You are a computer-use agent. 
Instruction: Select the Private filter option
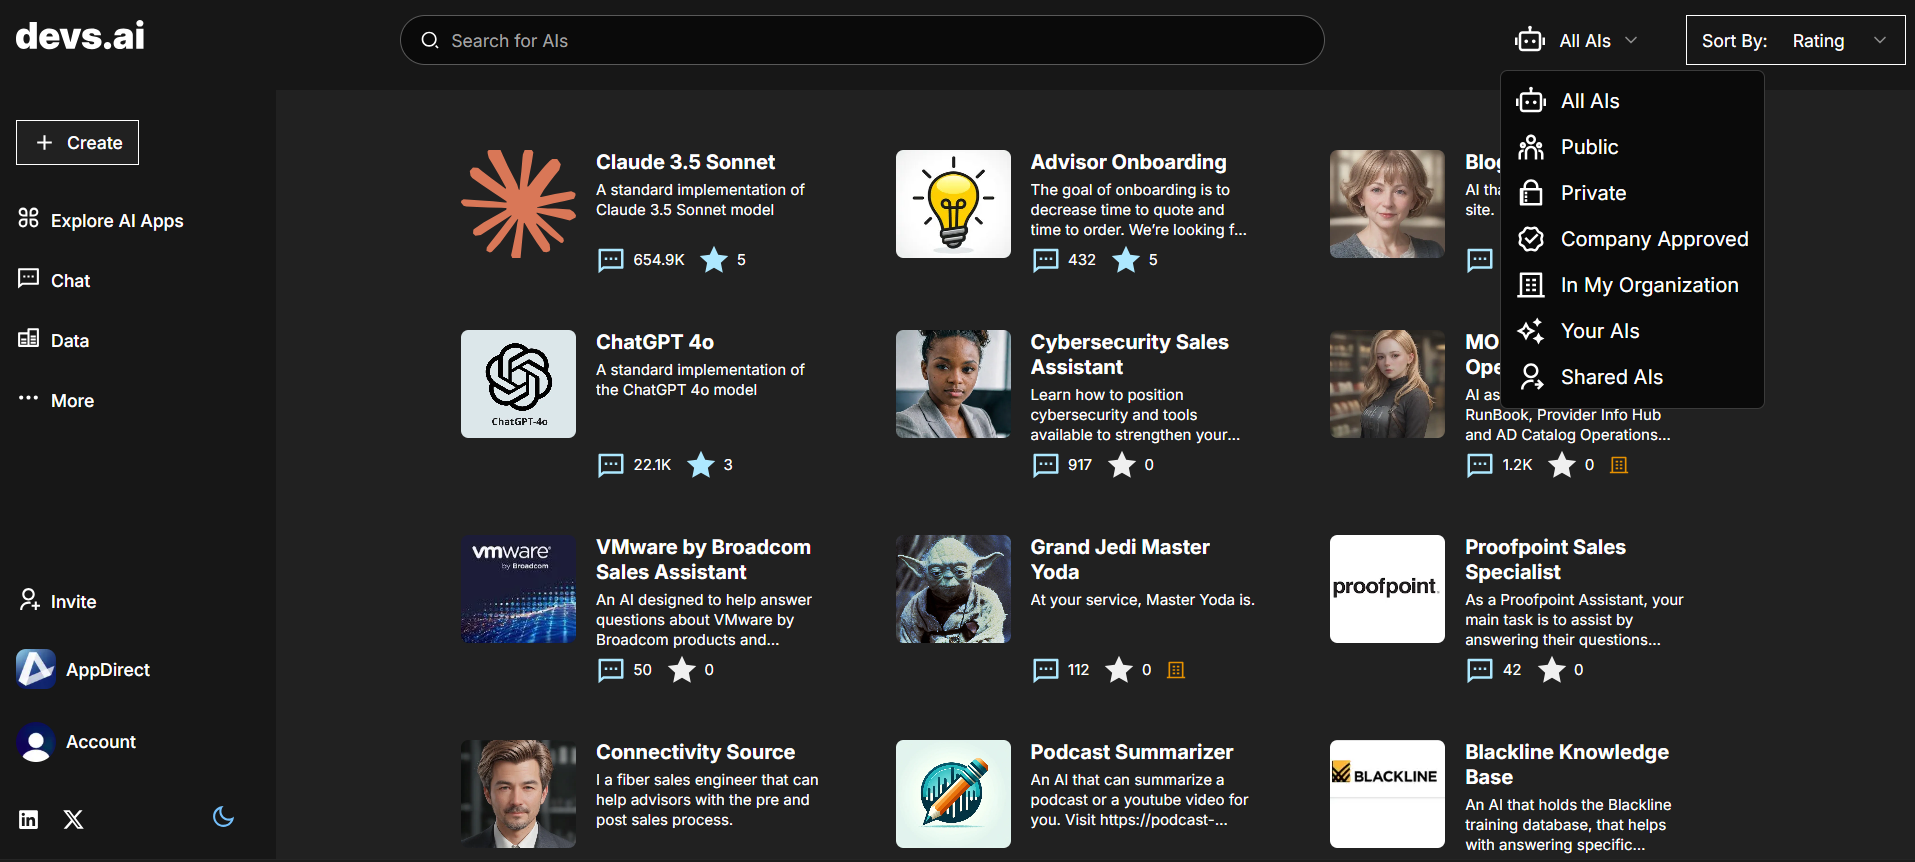click(x=1632, y=193)
